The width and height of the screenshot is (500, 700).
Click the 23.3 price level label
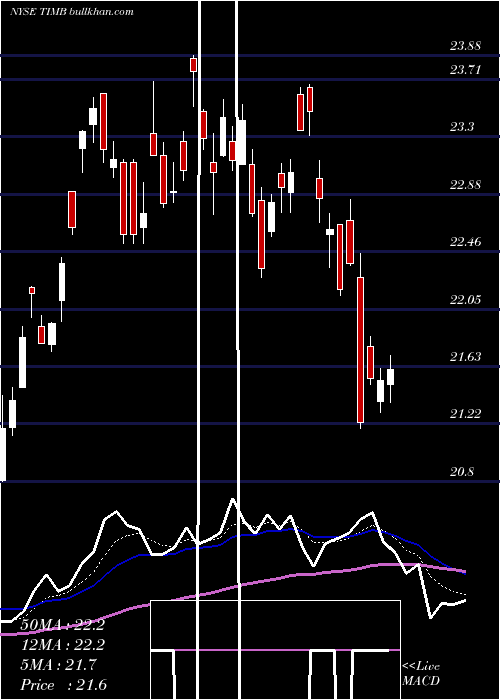462,127
